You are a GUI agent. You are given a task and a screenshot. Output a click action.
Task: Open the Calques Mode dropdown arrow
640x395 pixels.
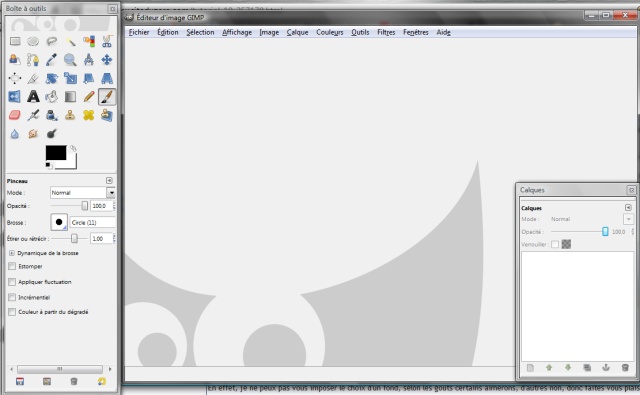tap(628, 219)
